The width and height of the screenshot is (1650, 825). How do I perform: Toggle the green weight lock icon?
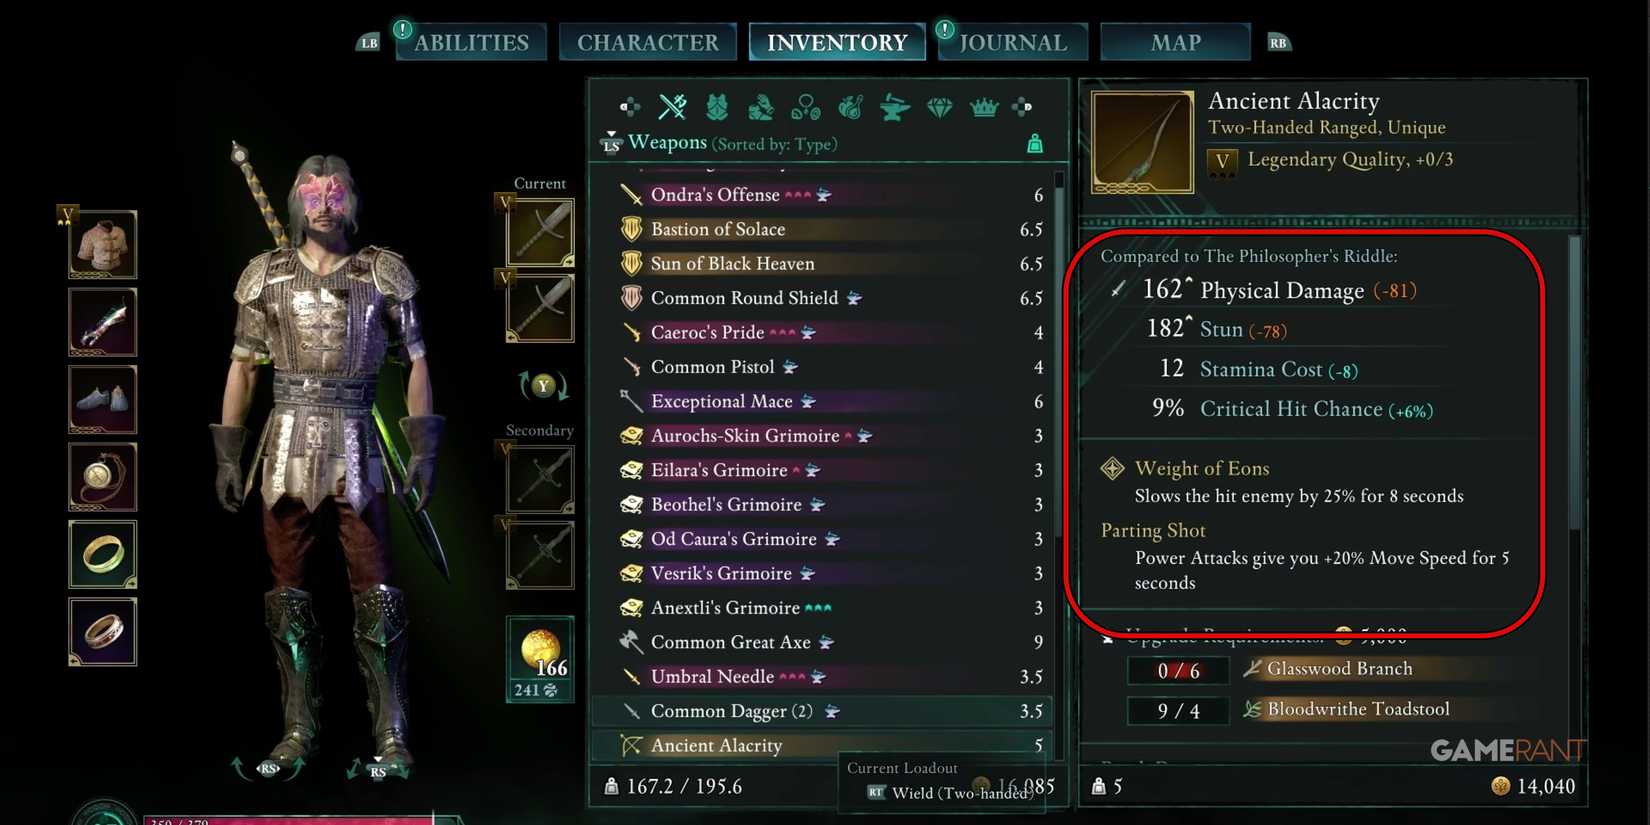point(1035,144)
